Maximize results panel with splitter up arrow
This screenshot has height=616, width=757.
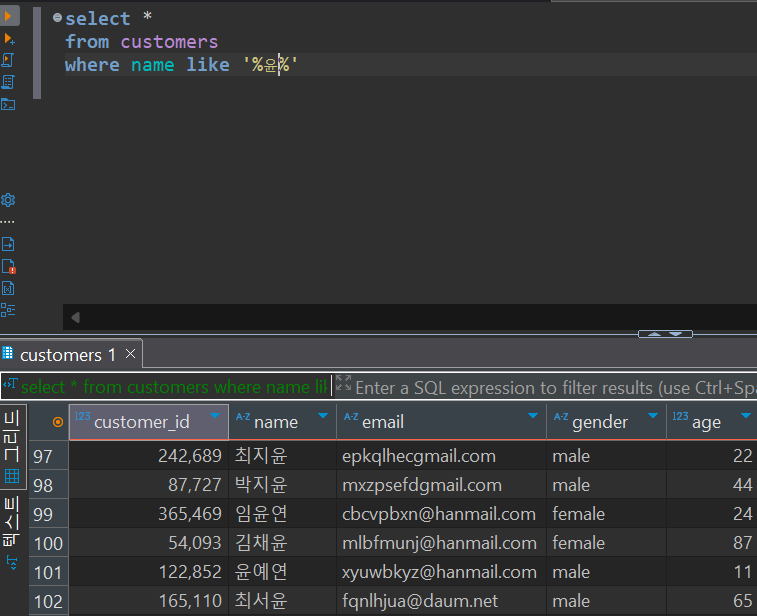655,334
